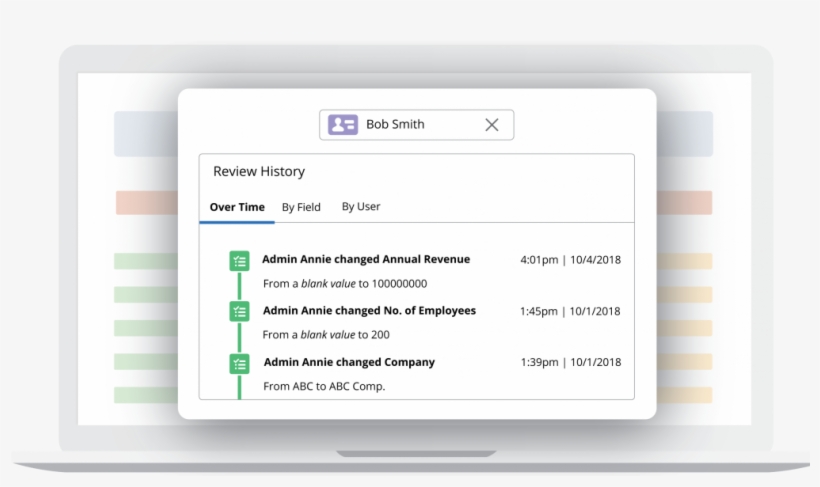Click the Bob Smith name in lookup field

(395, 125)
